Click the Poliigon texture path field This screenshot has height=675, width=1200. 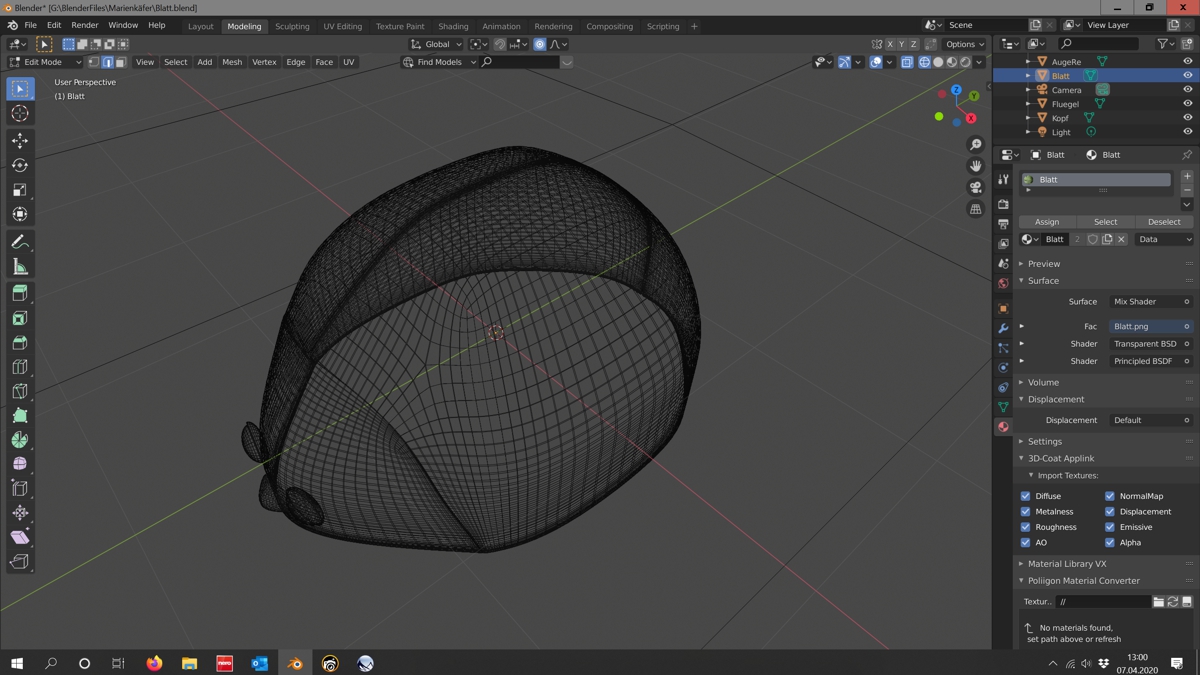[1103, 602]
